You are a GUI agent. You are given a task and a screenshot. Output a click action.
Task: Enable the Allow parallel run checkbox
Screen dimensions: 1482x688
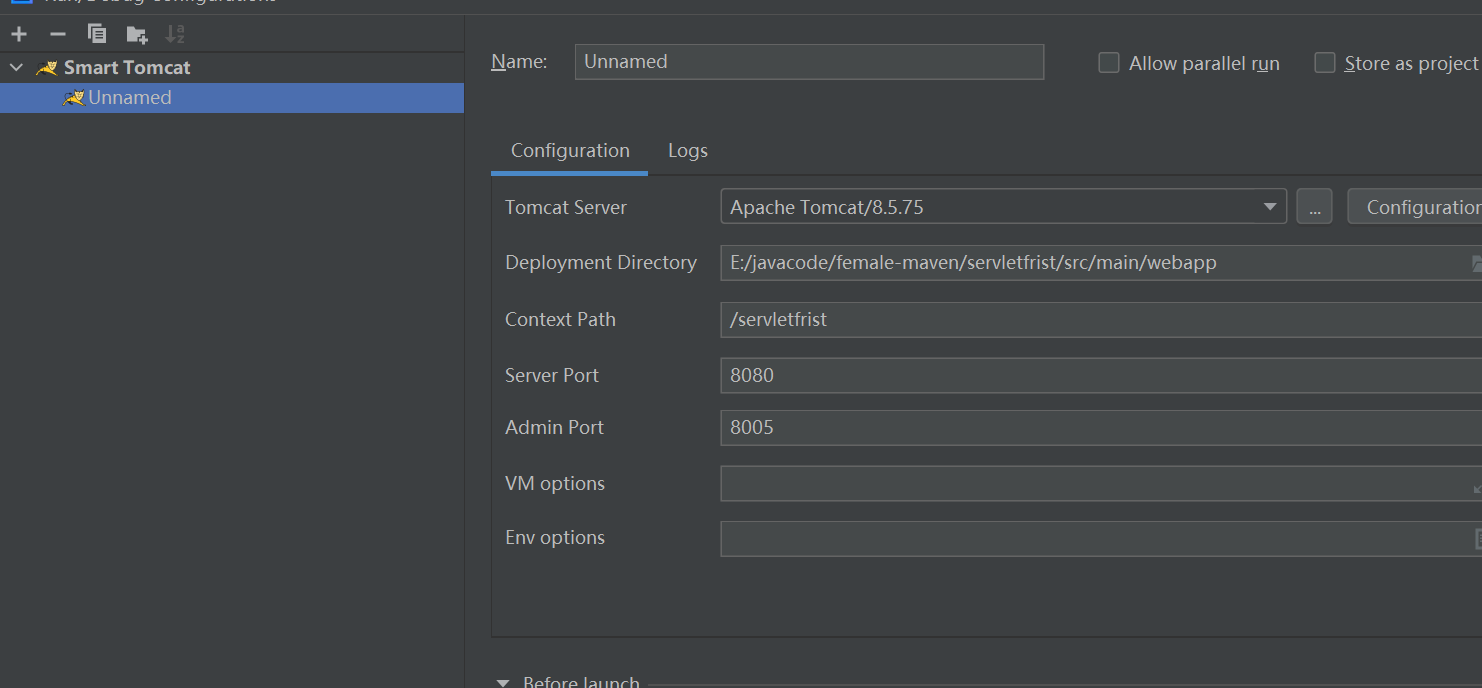pyautogui.click(x=1109, y=63)
